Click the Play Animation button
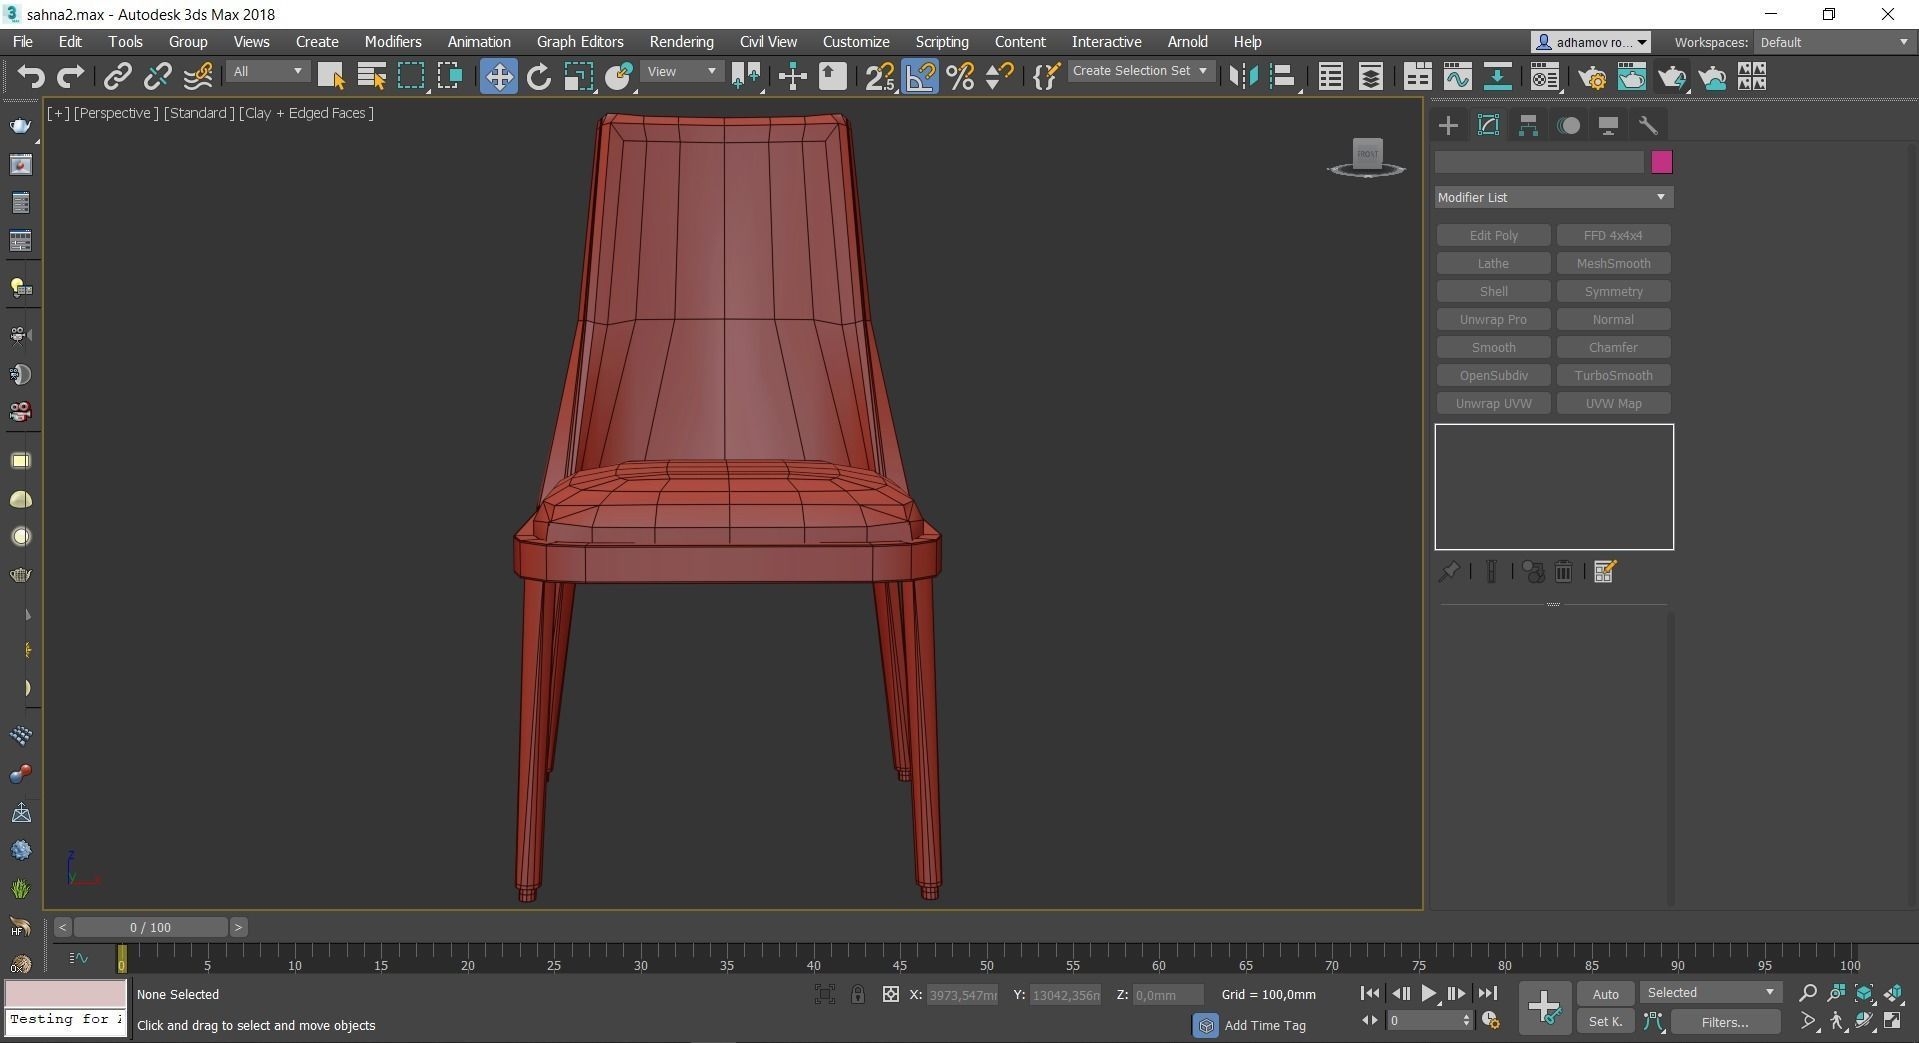Screen dimensions: 1919x1043 pyautogui.click(x=1428, y=994)
